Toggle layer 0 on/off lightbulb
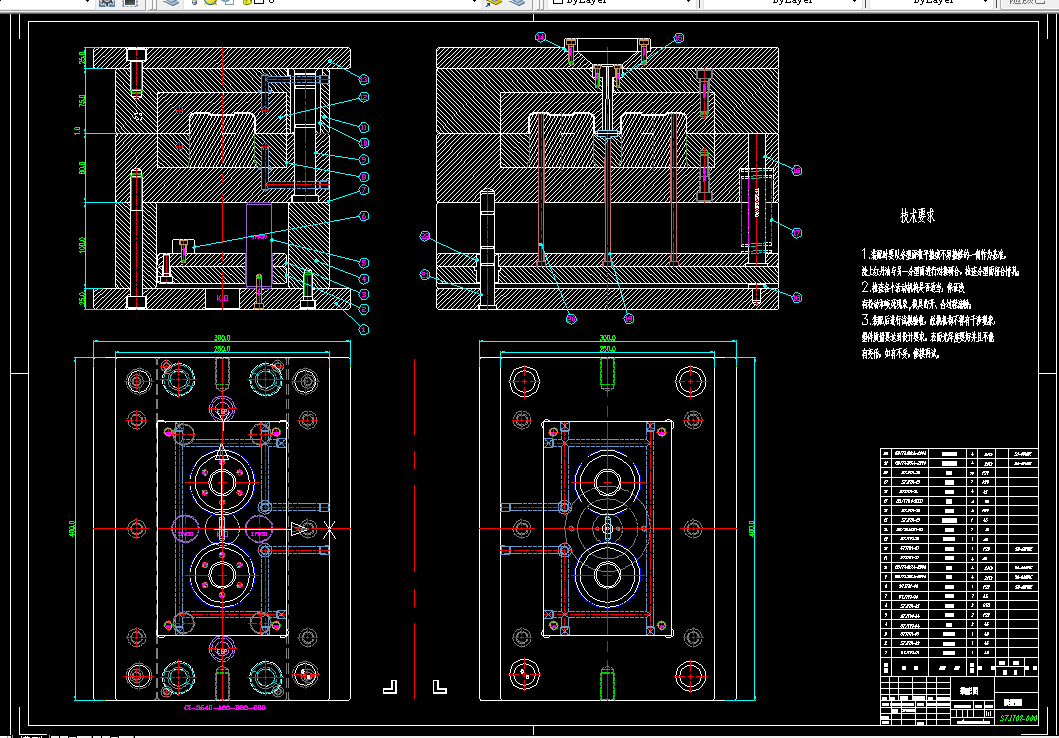 197,3
